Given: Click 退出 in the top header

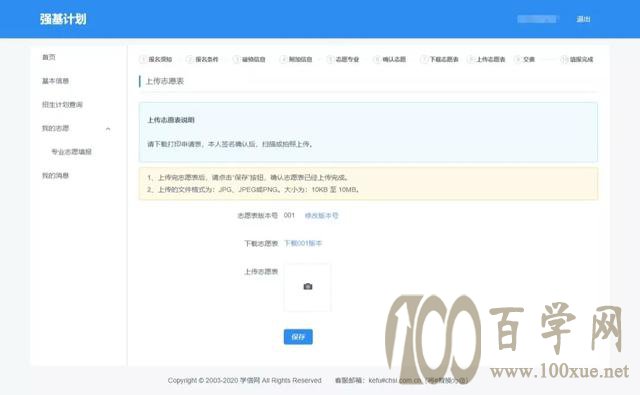Looking at the screenshot, I should pyautogui.click(x=583, y=19).
